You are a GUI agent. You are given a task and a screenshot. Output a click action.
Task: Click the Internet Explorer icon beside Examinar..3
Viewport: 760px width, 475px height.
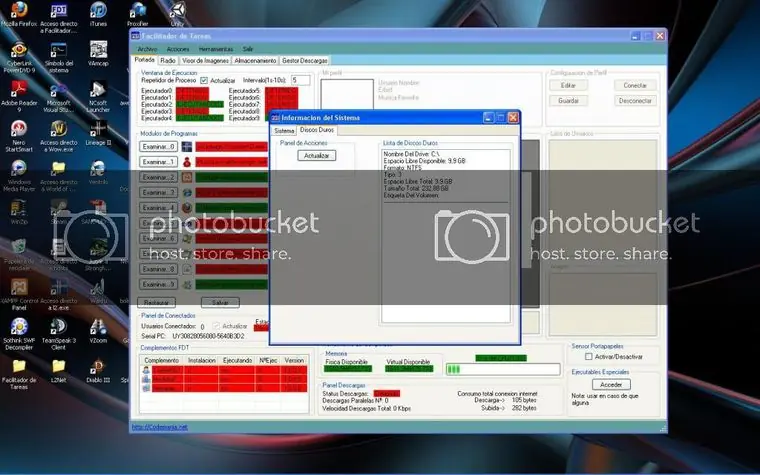(187, 192)
